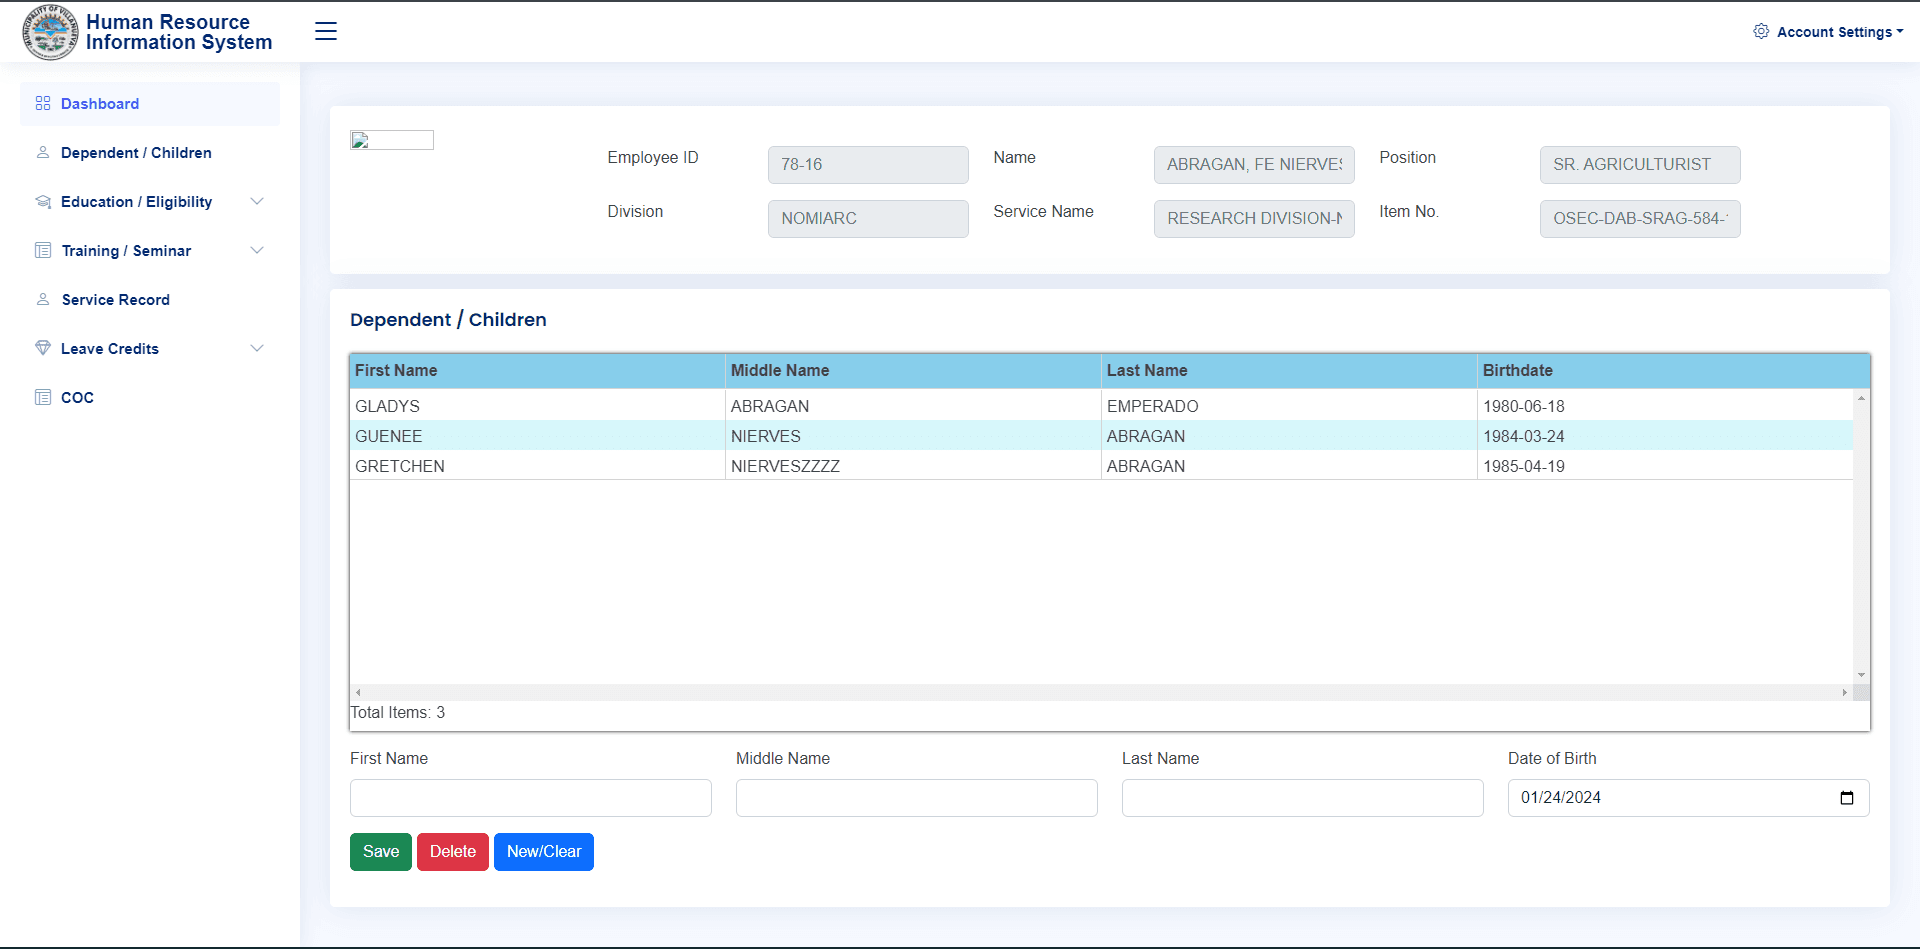This screenshot has width=1920, height=949.
Task: Expand the Education / Eligibility submenu chevron
Action: tap(257, 202)
